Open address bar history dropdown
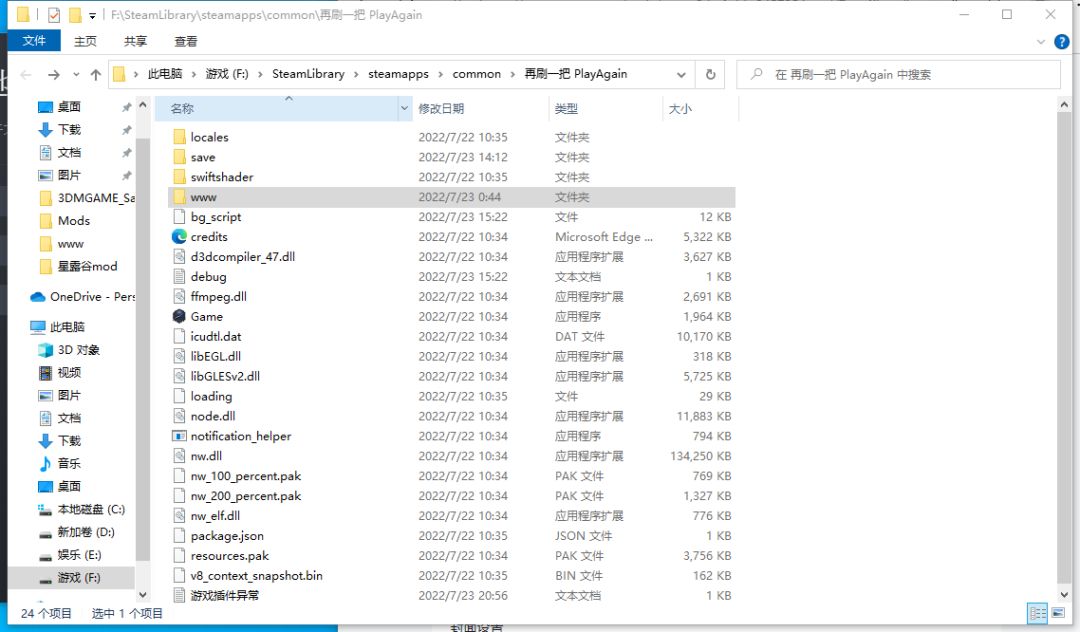 pyautogui.click(x=681, y=74)
